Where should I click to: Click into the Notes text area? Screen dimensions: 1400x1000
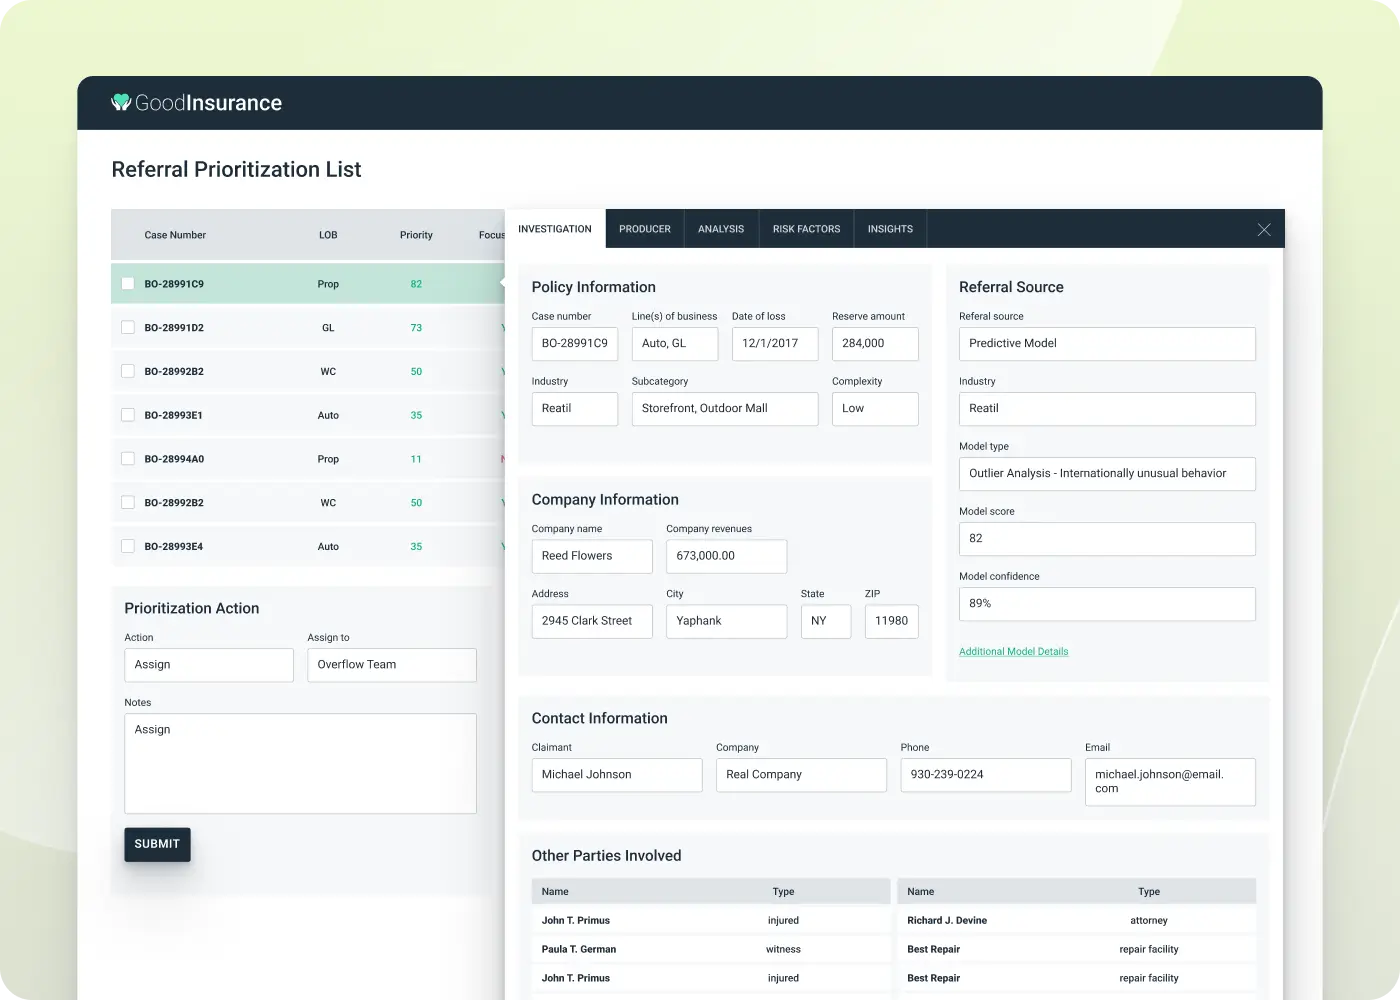300,763
